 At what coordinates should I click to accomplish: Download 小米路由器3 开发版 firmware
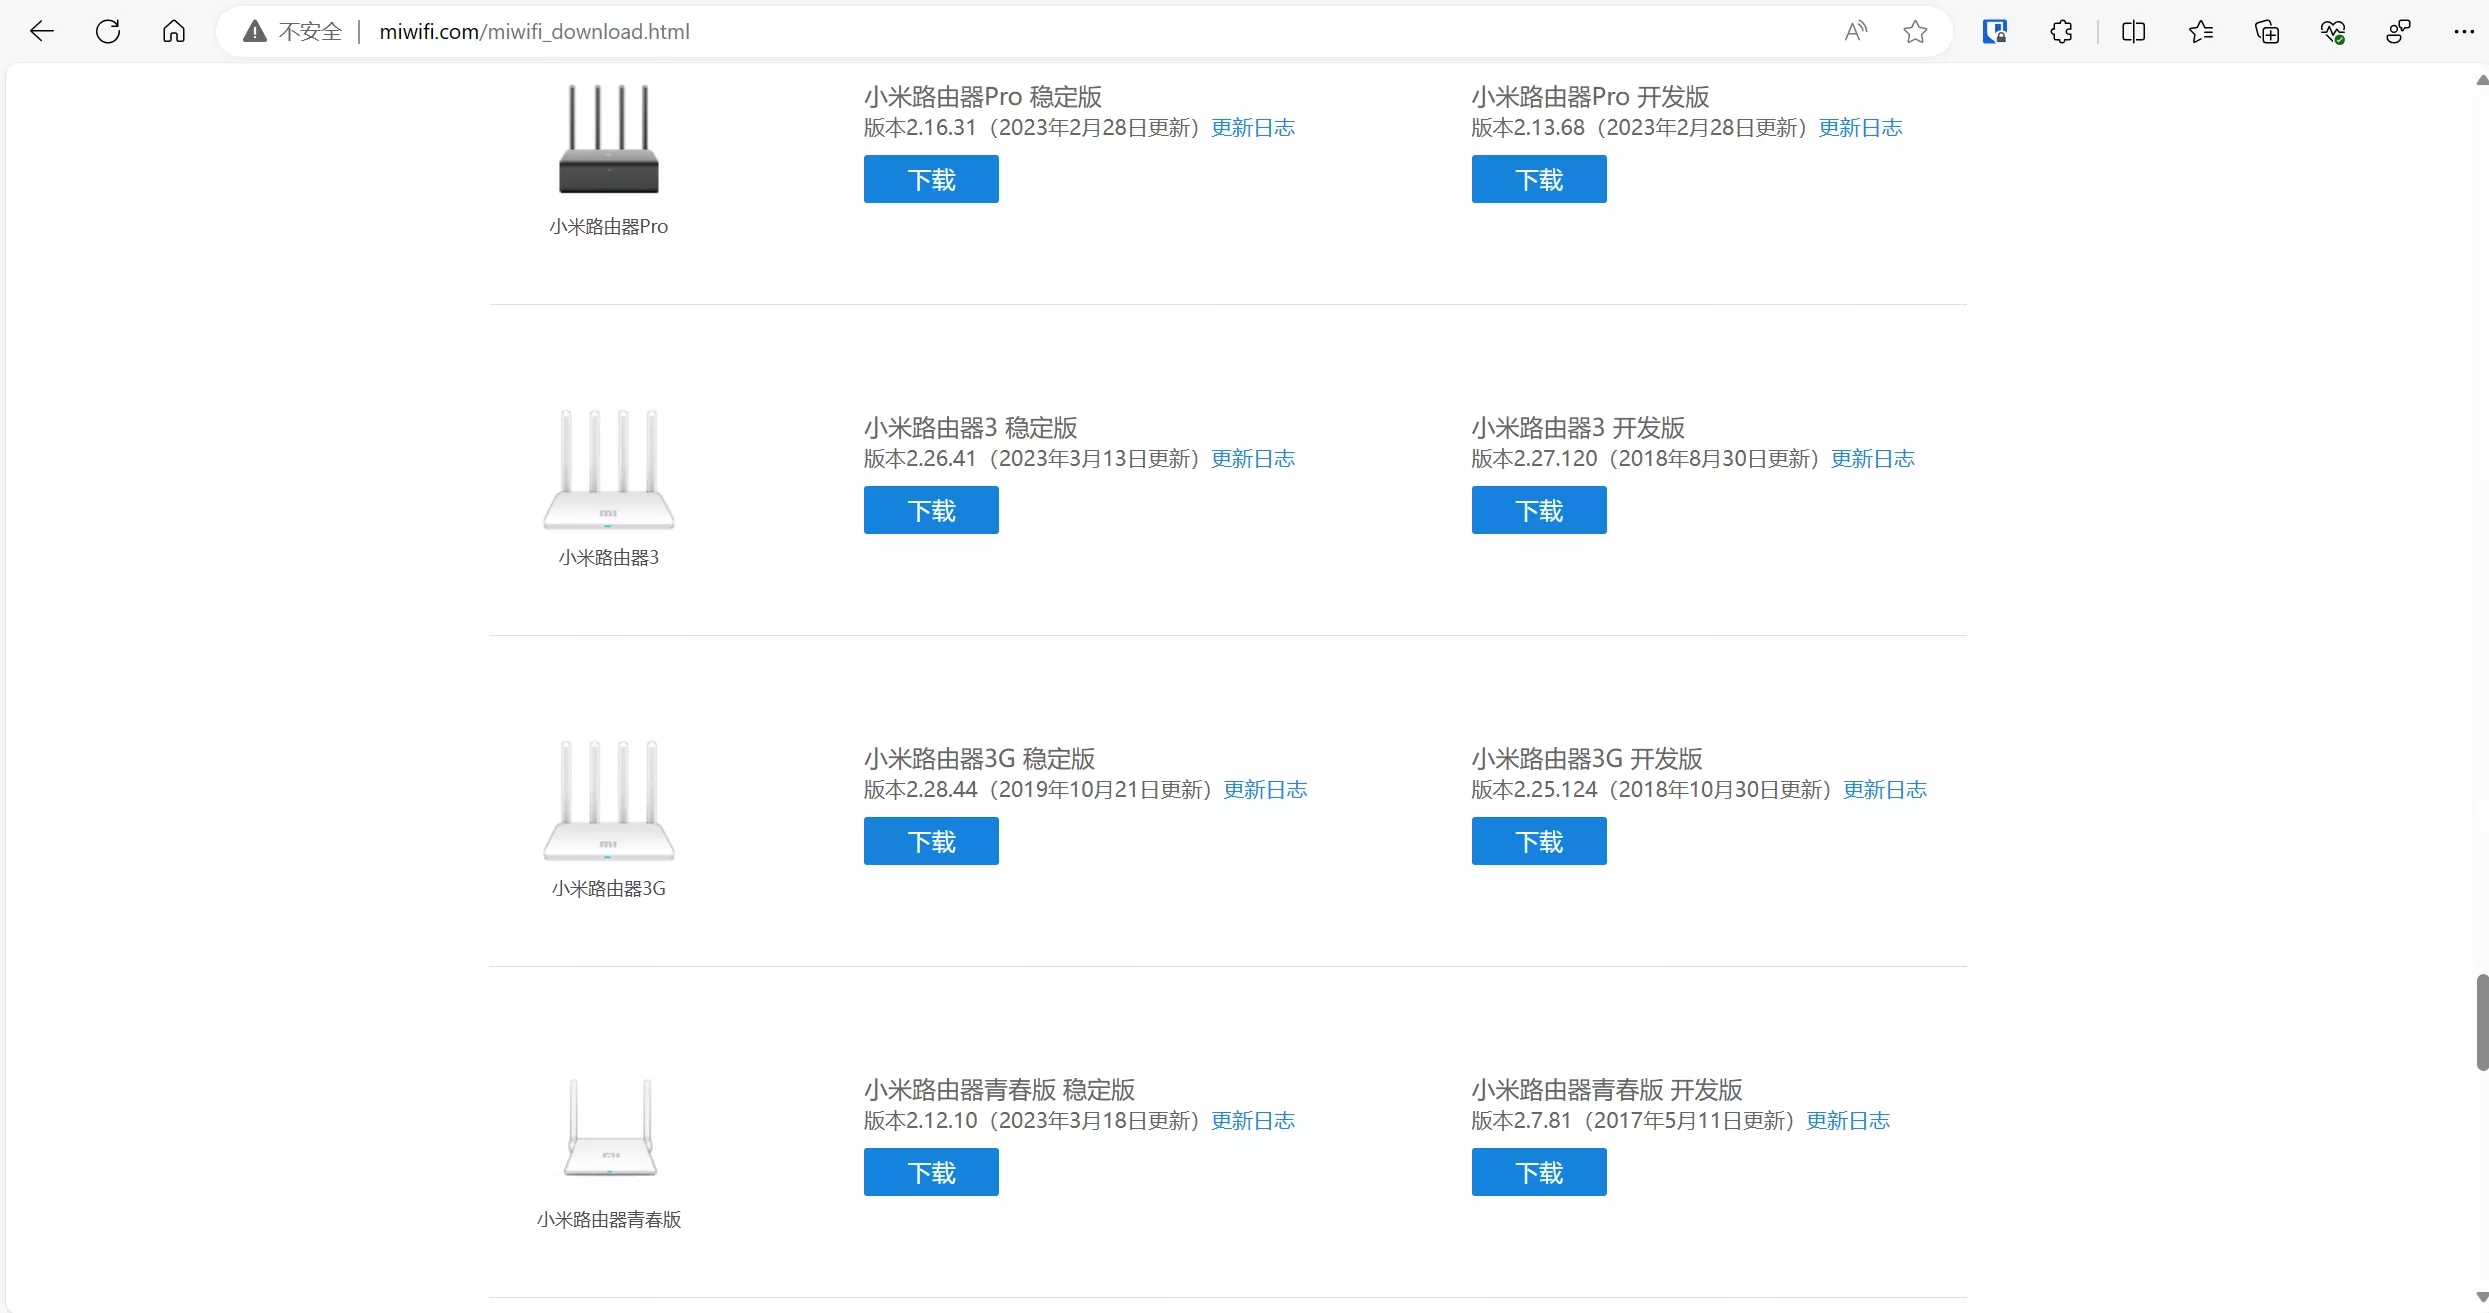pyautogui.click(x=1538, y=510)
